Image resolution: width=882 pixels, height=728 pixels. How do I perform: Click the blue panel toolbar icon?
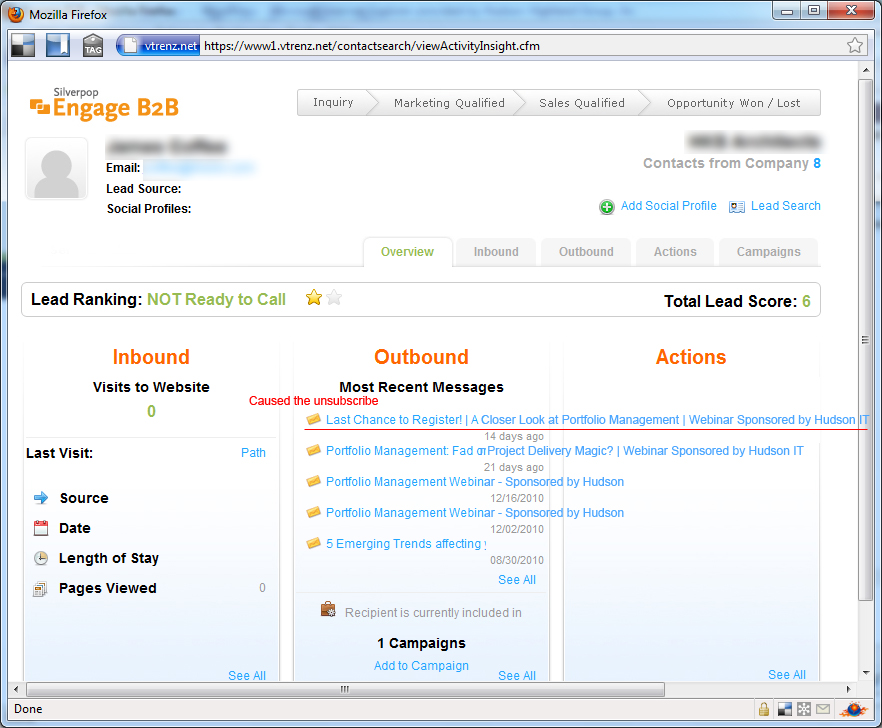58,45
